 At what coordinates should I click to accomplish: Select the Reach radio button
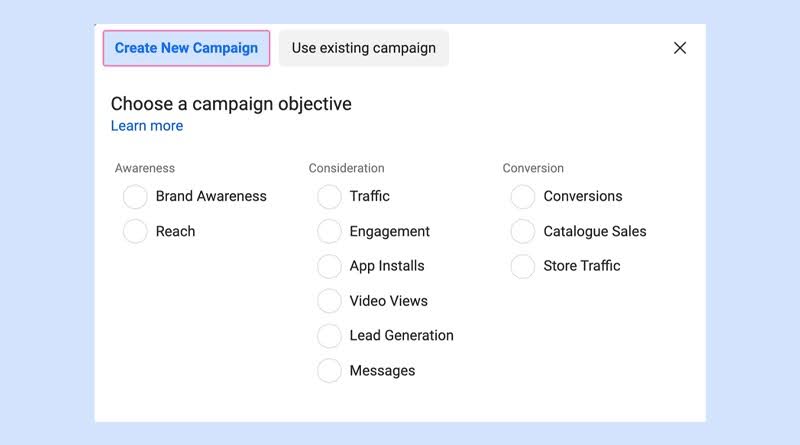click(135, 231)
